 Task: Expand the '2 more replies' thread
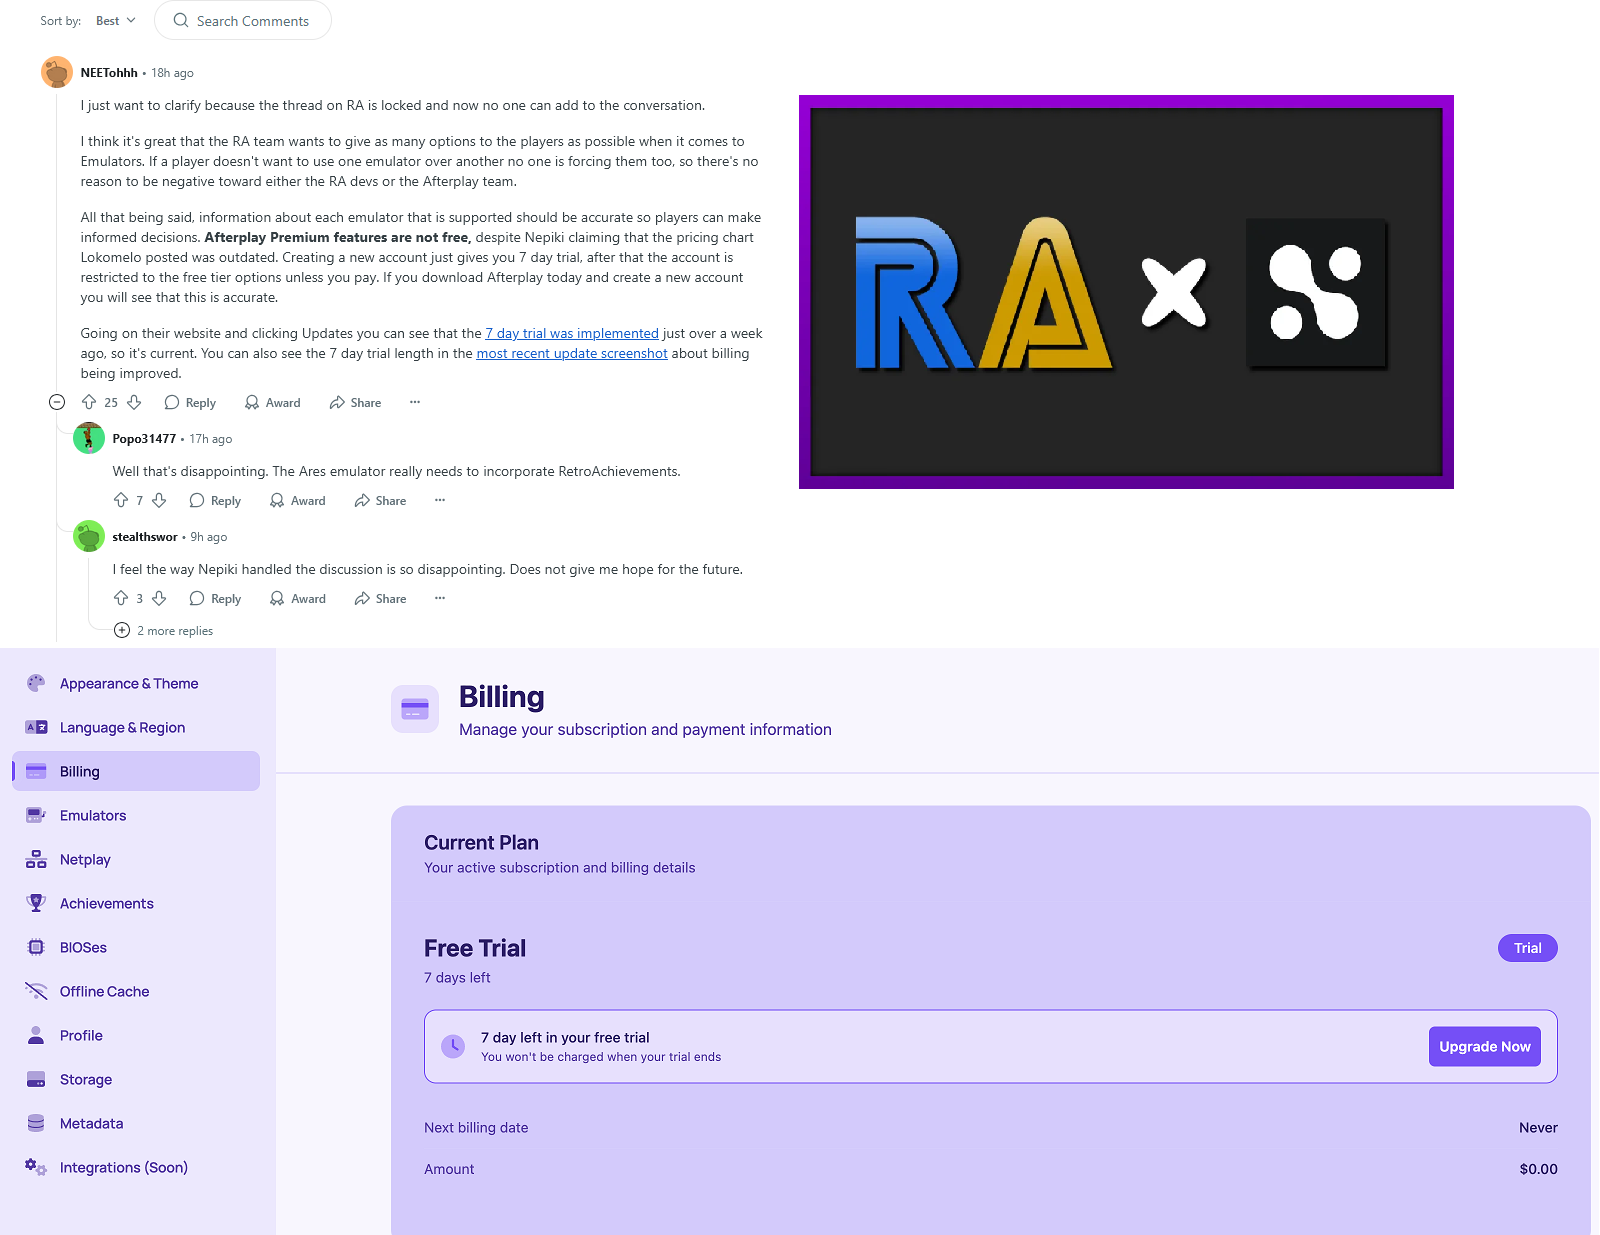pos(164,631)
